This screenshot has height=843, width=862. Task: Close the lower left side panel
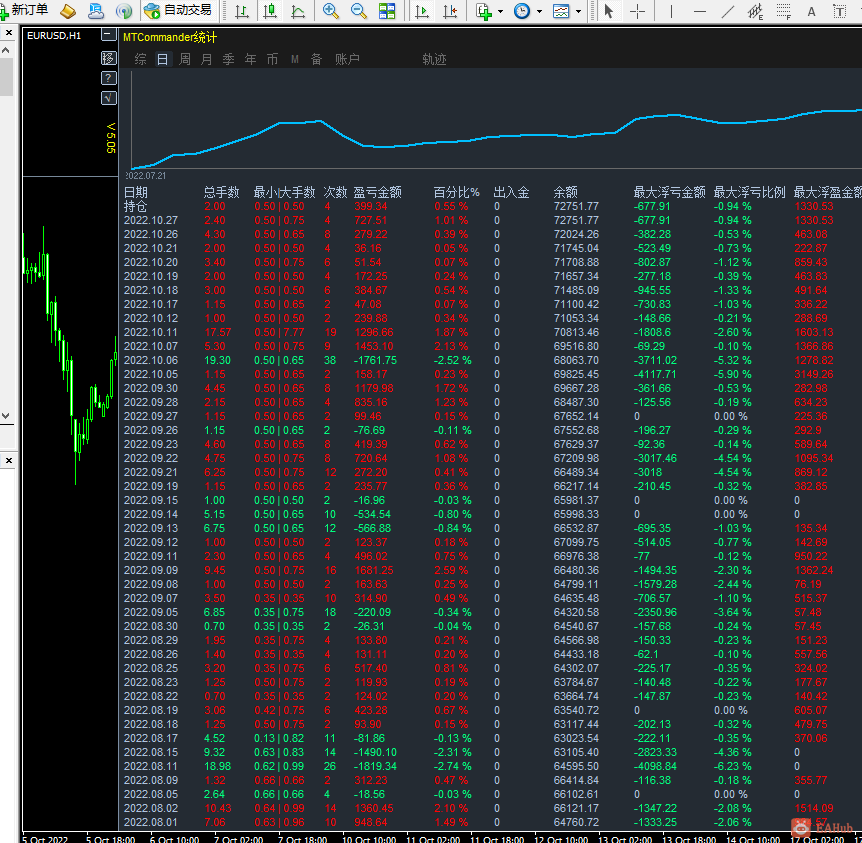pyautogui.click(x=9, y=460)
